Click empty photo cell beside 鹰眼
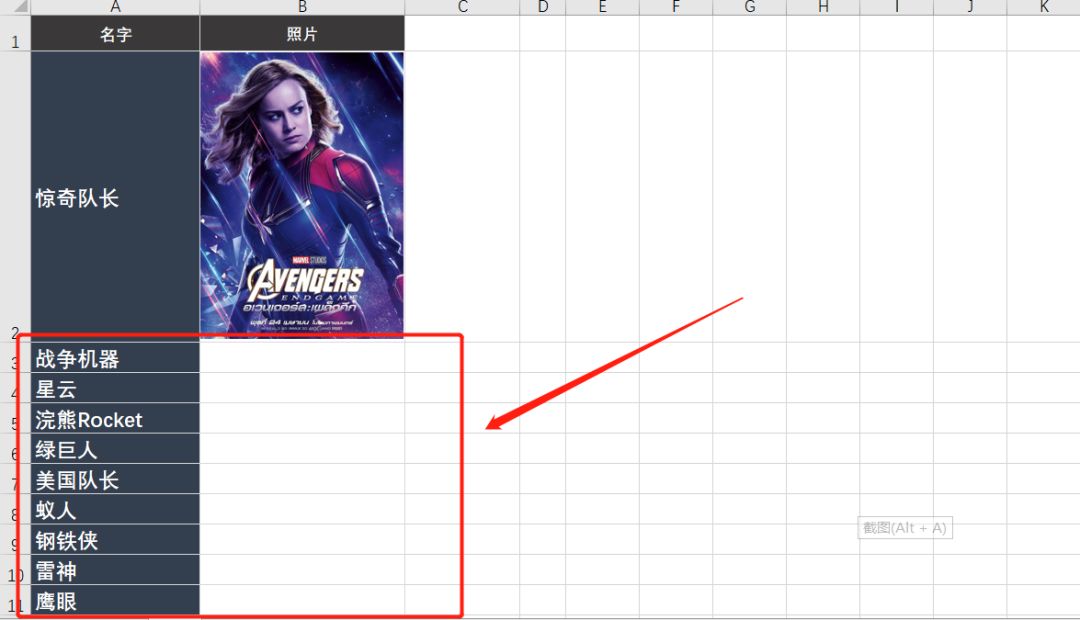This screenshot has width=1080, height=620. [302, 600]
